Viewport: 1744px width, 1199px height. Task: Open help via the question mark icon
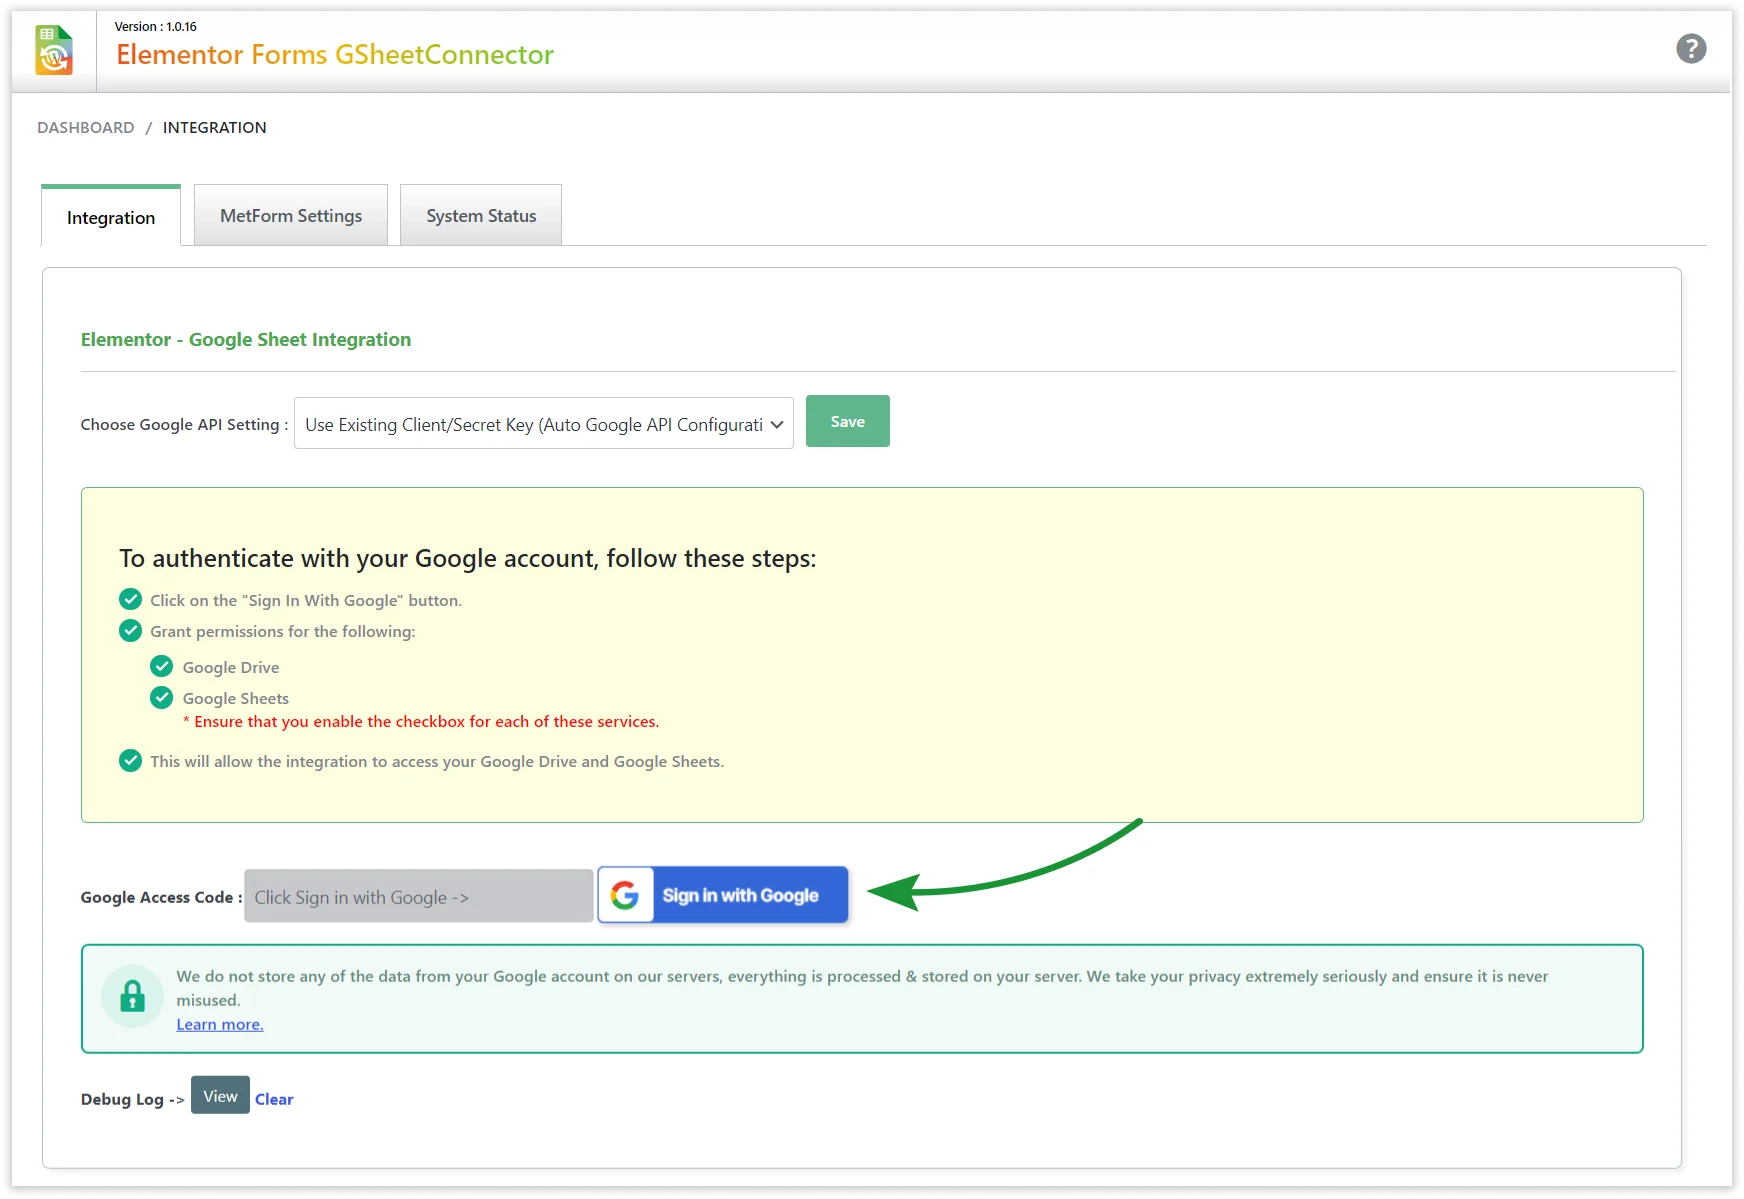pyautogui.click(x=1691, y=48)
